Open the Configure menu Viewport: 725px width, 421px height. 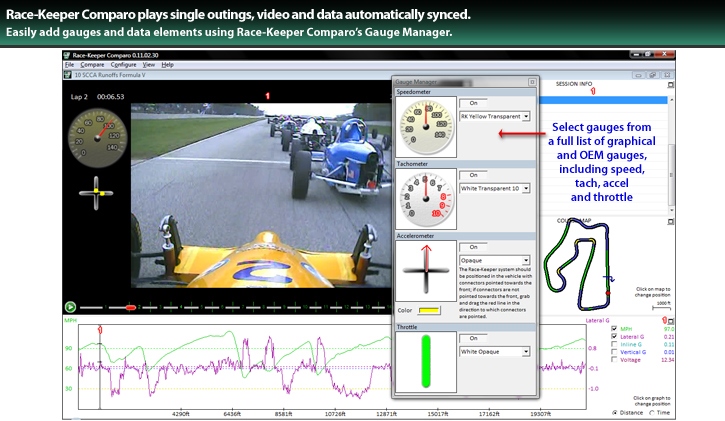point(124,64)
